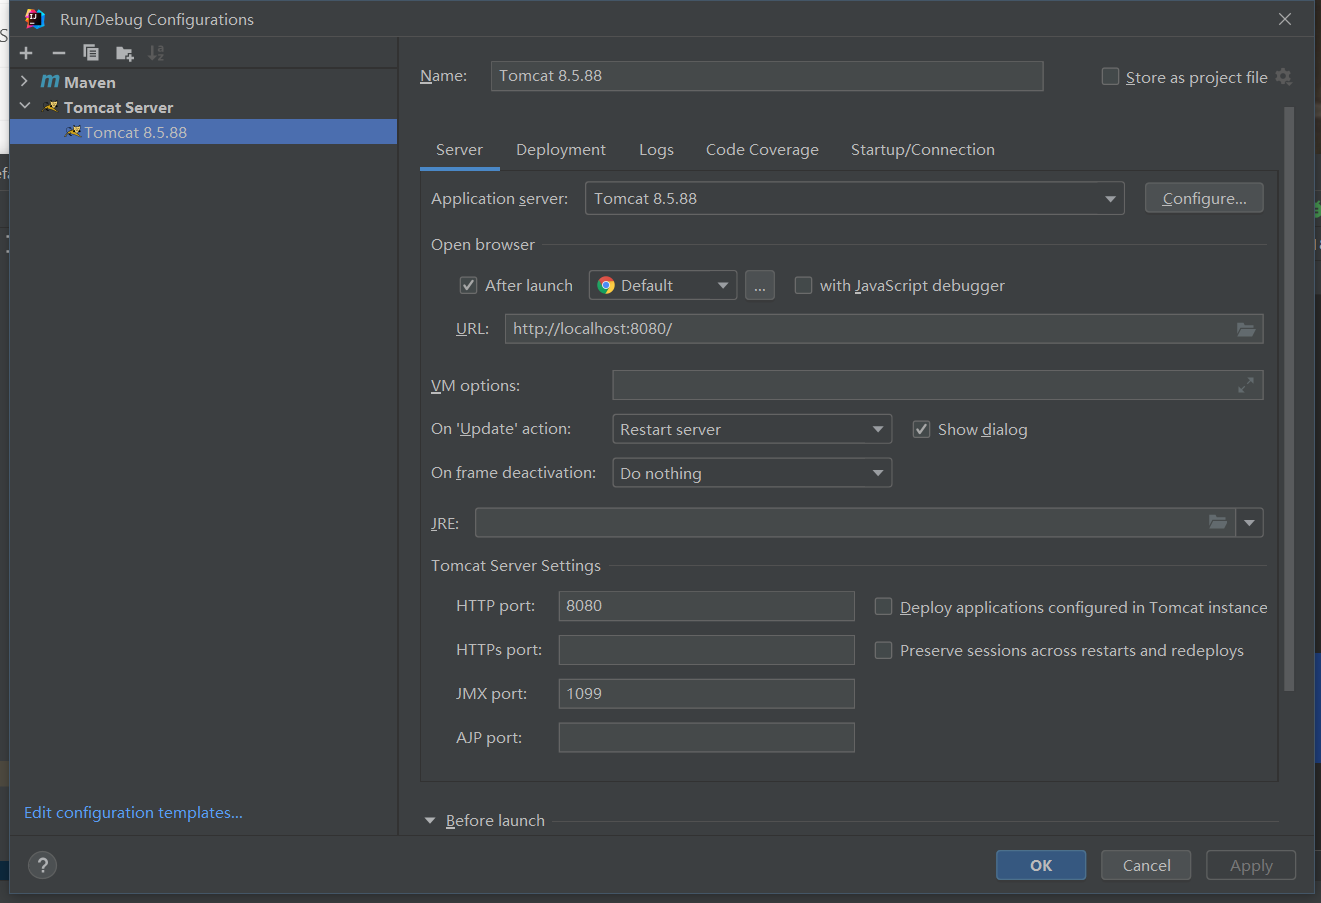This screenshot has width=1321, height=903.
Task: Uncheck the Show dialog checkbox
Action: coord(921,429)
